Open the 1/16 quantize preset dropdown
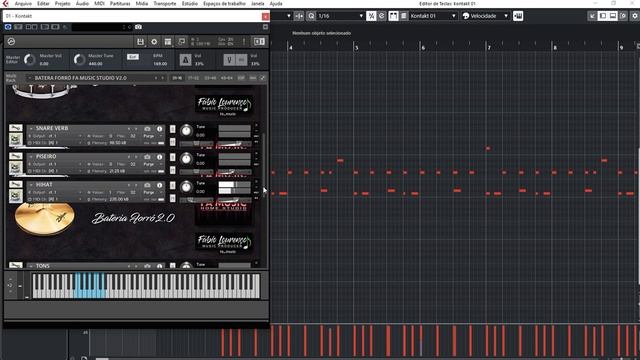Screen dimensions: 640x360 point(340,16)
